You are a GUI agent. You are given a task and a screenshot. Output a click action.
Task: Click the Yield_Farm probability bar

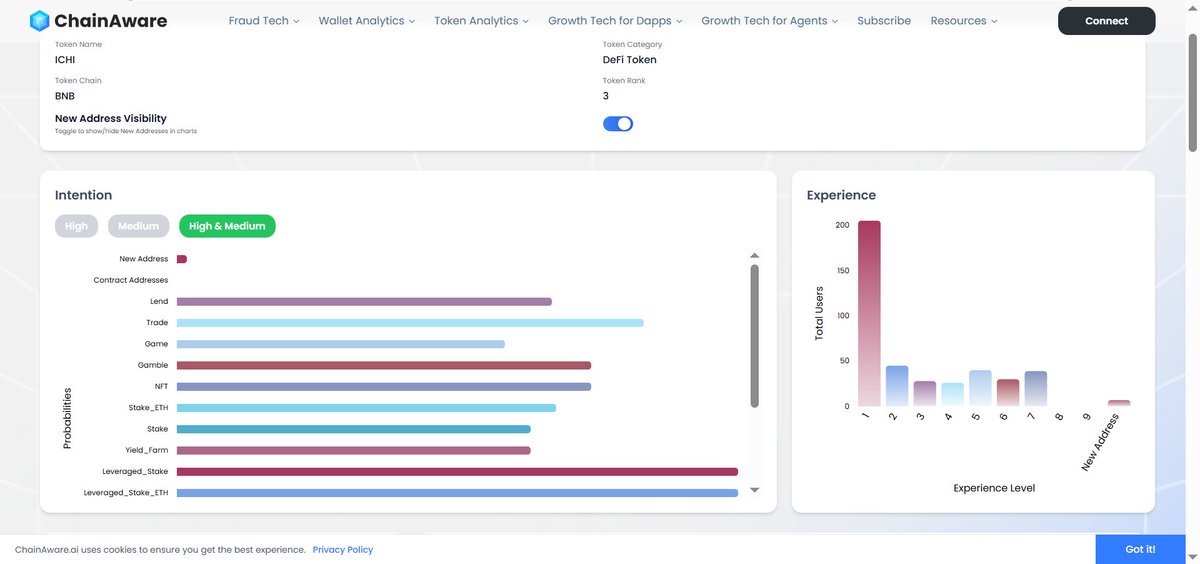354,451
